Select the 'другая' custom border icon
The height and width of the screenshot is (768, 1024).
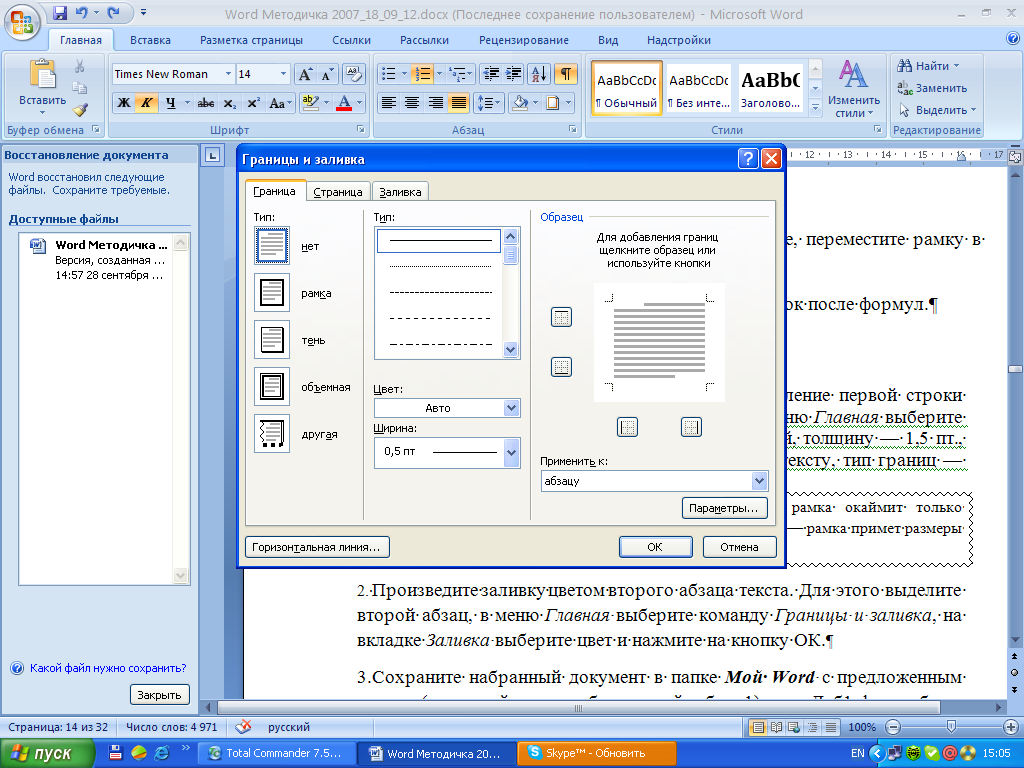point(272,434)
